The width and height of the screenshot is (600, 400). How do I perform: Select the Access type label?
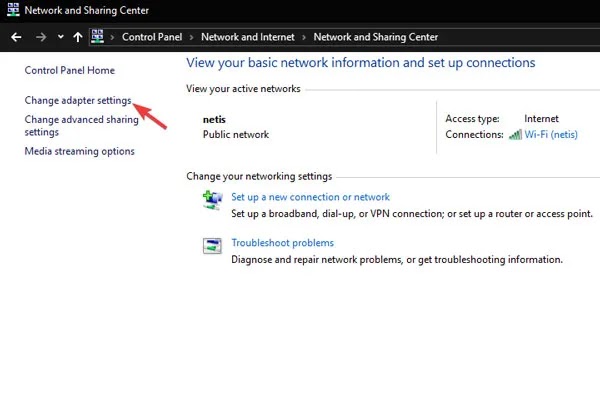473,119
